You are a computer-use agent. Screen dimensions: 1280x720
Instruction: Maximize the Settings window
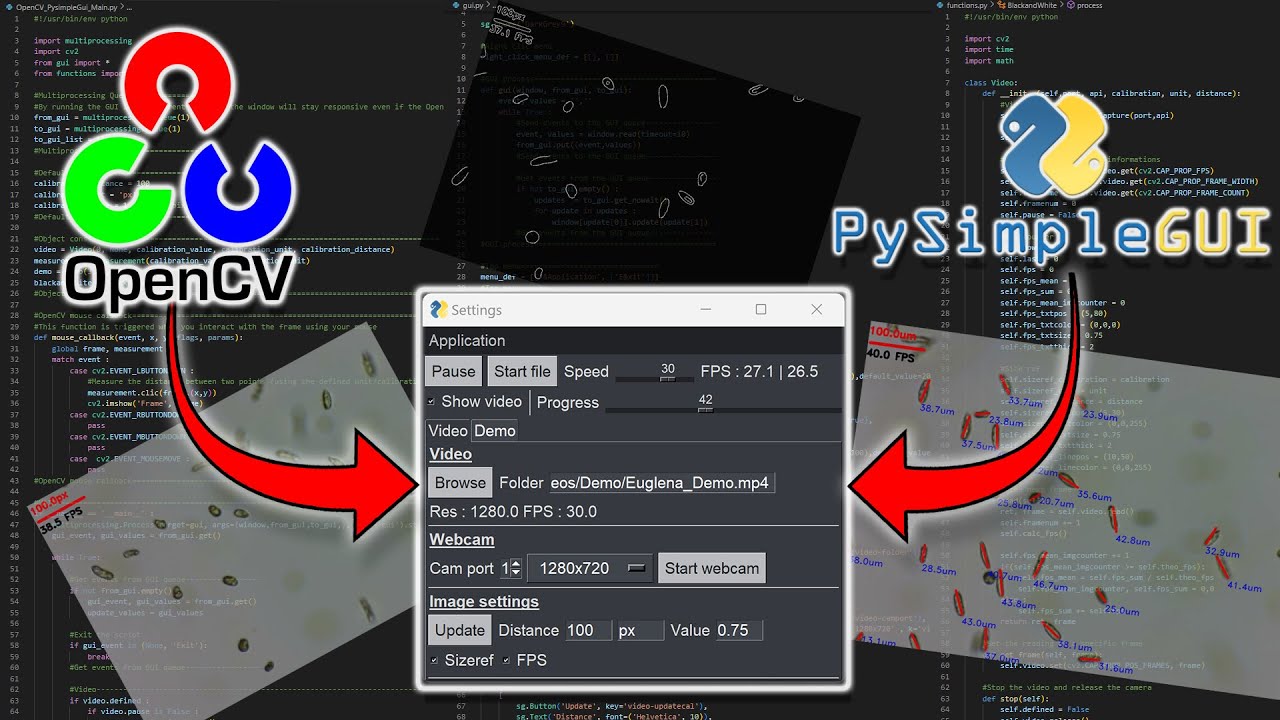click(761, 309)
